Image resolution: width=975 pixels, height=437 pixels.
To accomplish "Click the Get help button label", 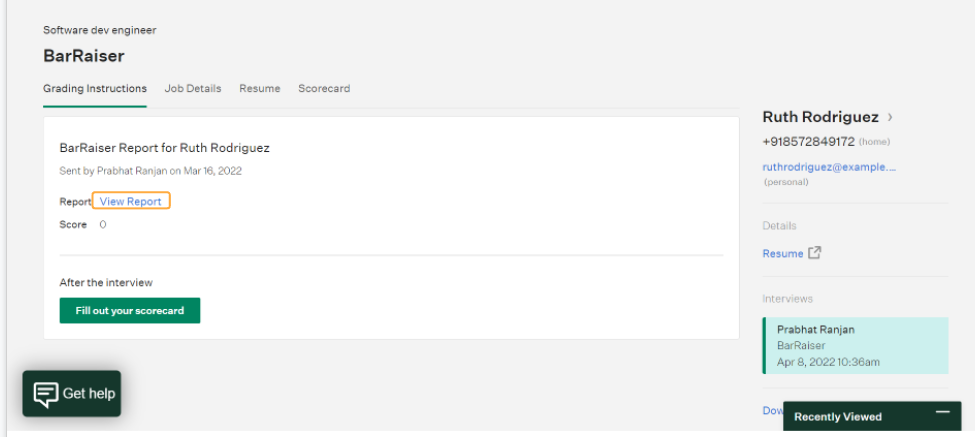I will click(89, 393).
